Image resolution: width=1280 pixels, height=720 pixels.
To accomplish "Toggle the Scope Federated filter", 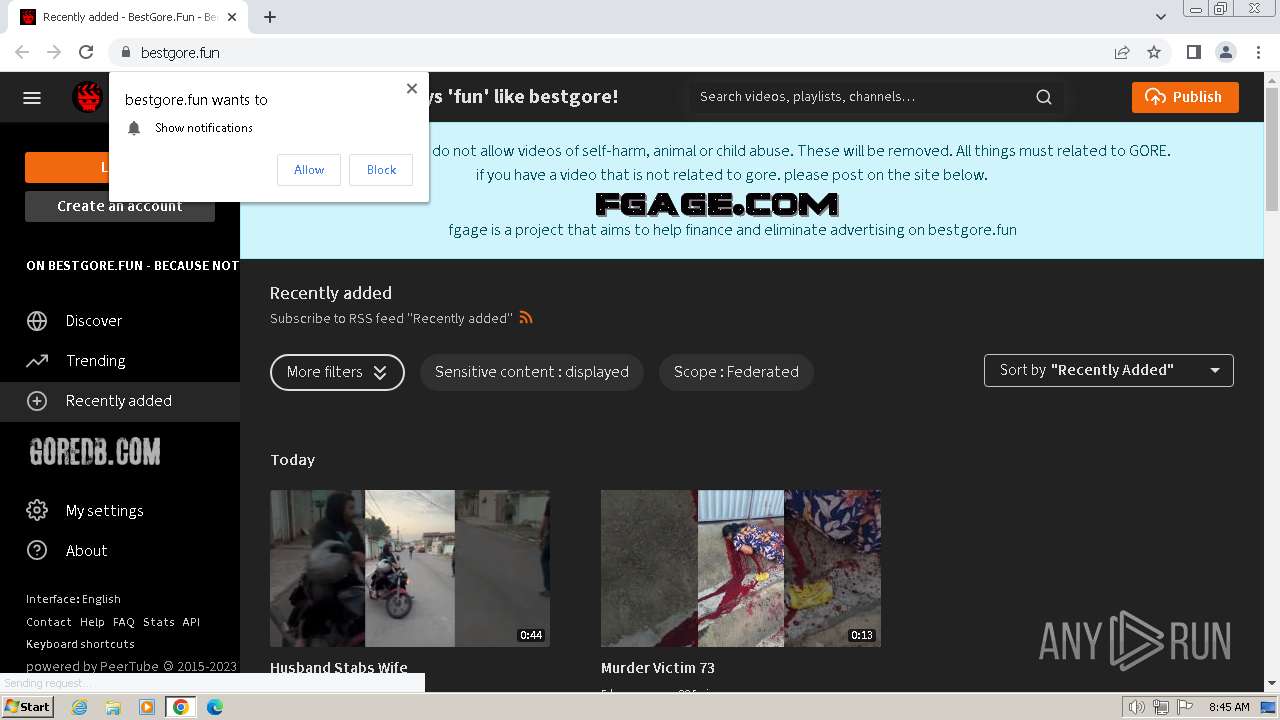I will point(736,372).
